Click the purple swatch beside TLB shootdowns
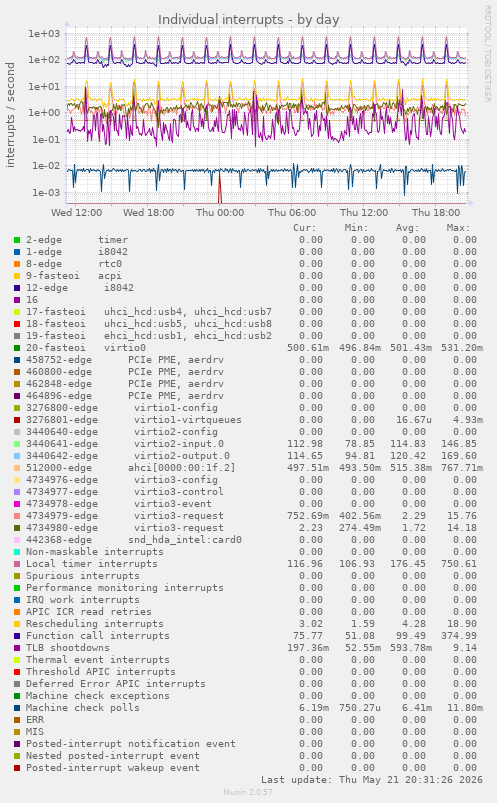Viewport: 497px width, 803px height. 17,648
